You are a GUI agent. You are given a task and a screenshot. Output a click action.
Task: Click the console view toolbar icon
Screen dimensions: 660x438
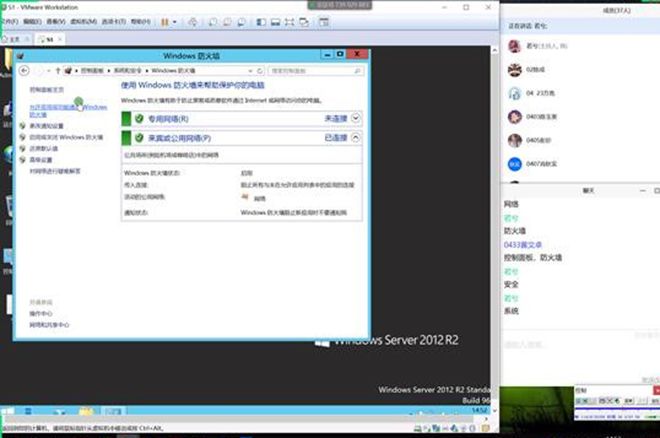pos(324,22)
